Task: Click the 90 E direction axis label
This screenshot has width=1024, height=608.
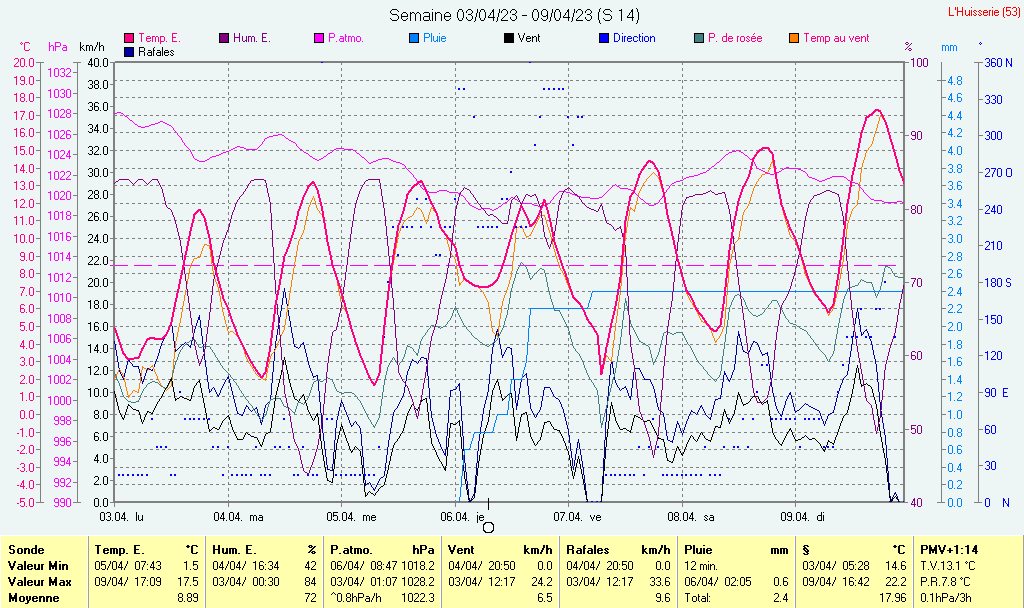Action: click(x=997, y=392)
